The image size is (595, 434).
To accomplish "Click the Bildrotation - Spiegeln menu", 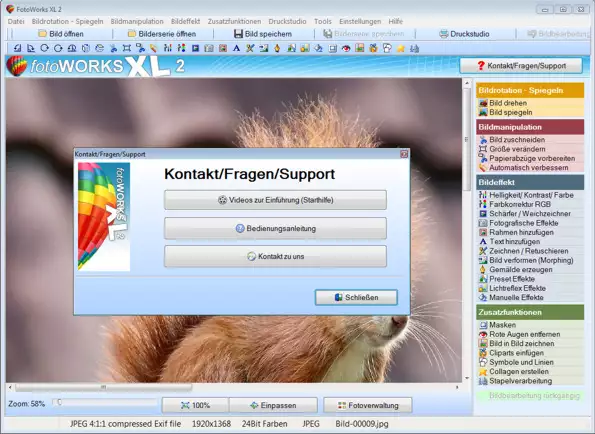I will 68,22.
